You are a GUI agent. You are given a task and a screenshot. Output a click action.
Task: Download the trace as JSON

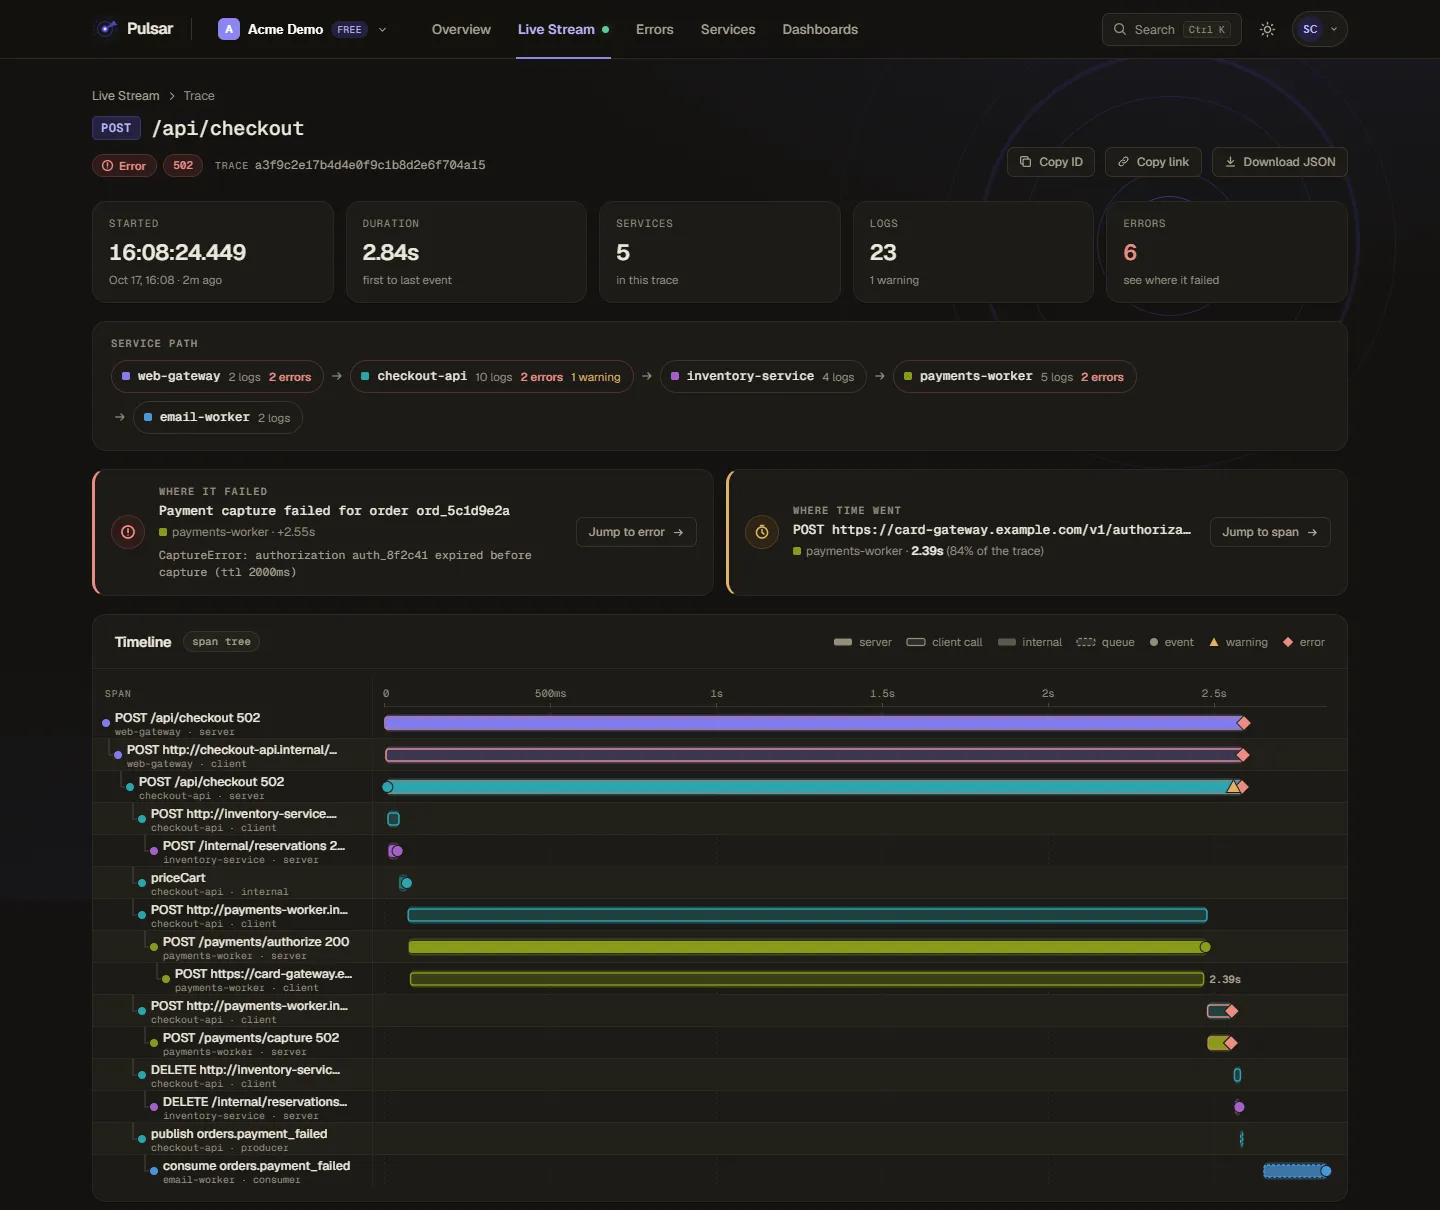pyautogui.click(x=1280, y=162)
